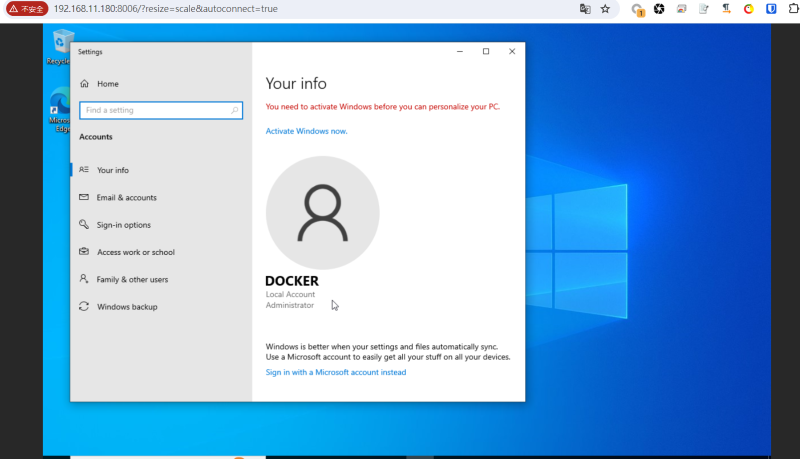Click the Accounts section heading
800x459 pixels.
point(96,137)
